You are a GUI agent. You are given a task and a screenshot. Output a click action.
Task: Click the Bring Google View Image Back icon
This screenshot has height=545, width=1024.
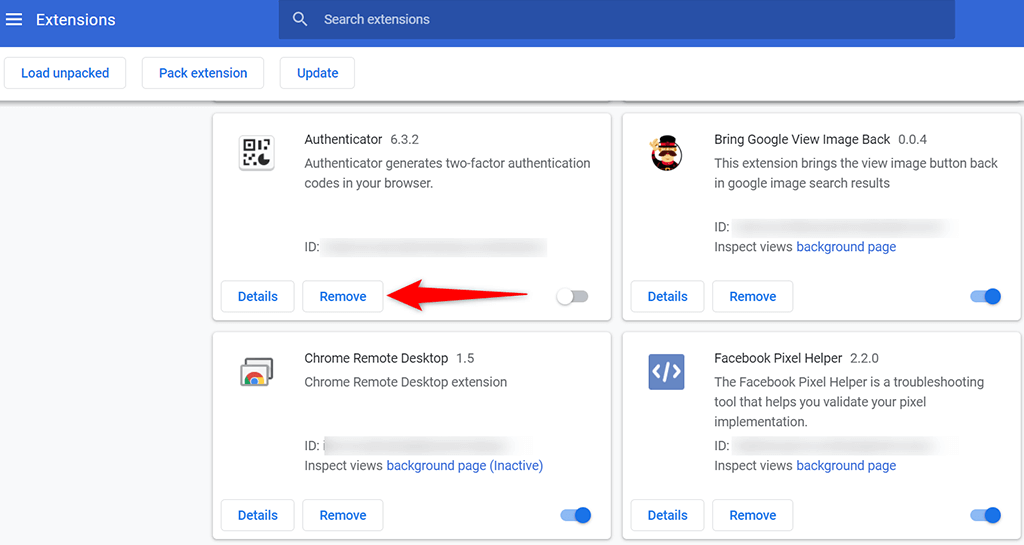pos(666,153)
